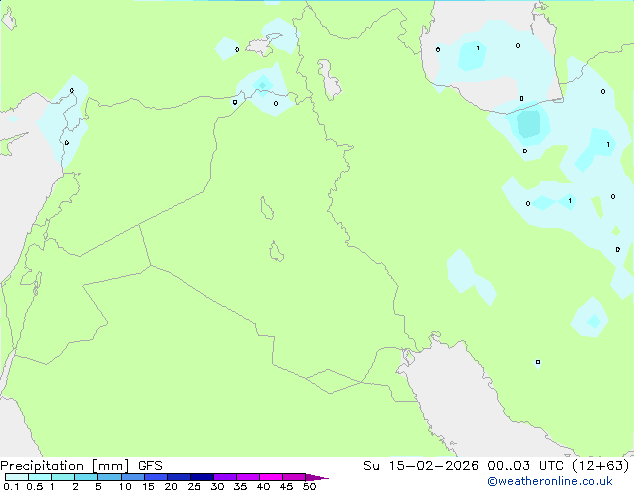Click the "45" legend label
634x490 pixels.
286,486
